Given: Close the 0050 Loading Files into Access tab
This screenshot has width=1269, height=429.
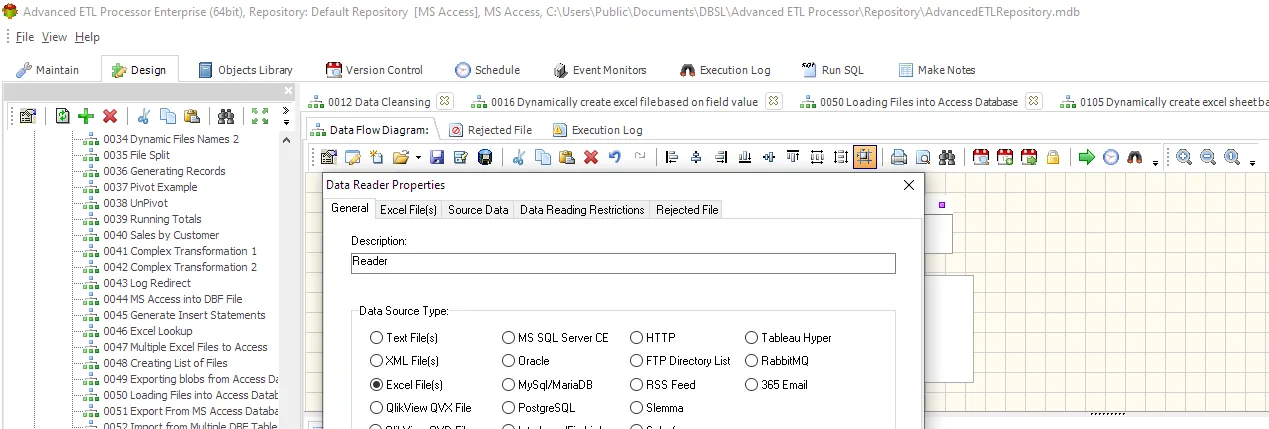Looking at the screenshot, I should click(1033, 101).
